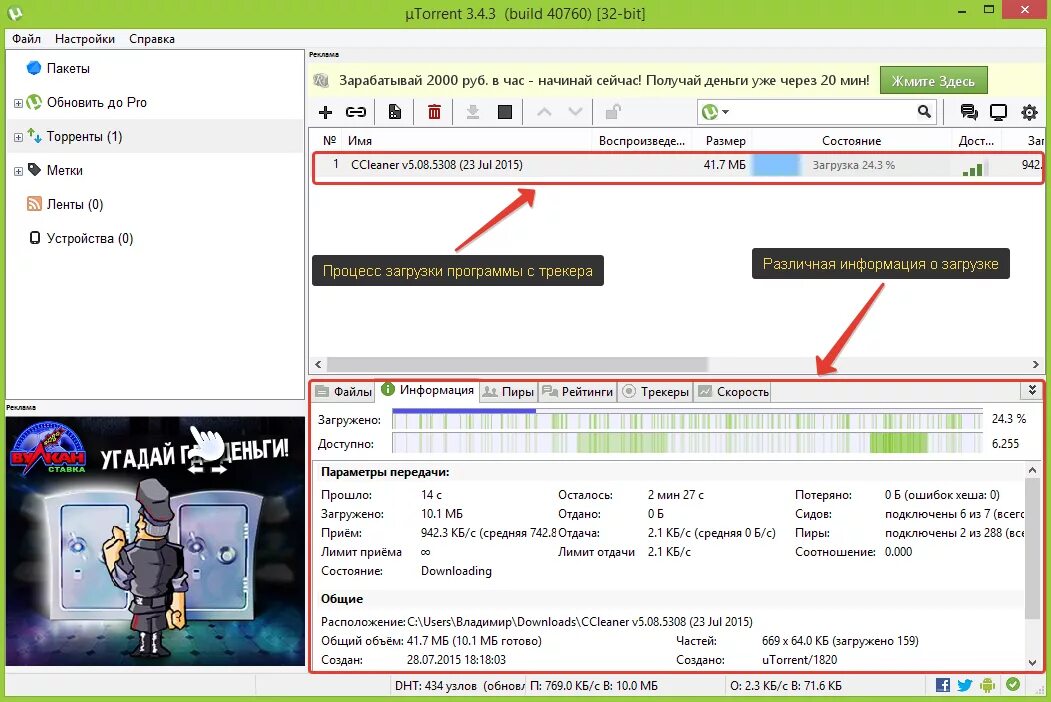1051x702 pixels.
Task: Select Торренты (1) in sidebar
Action: click(x=84, y=137)
